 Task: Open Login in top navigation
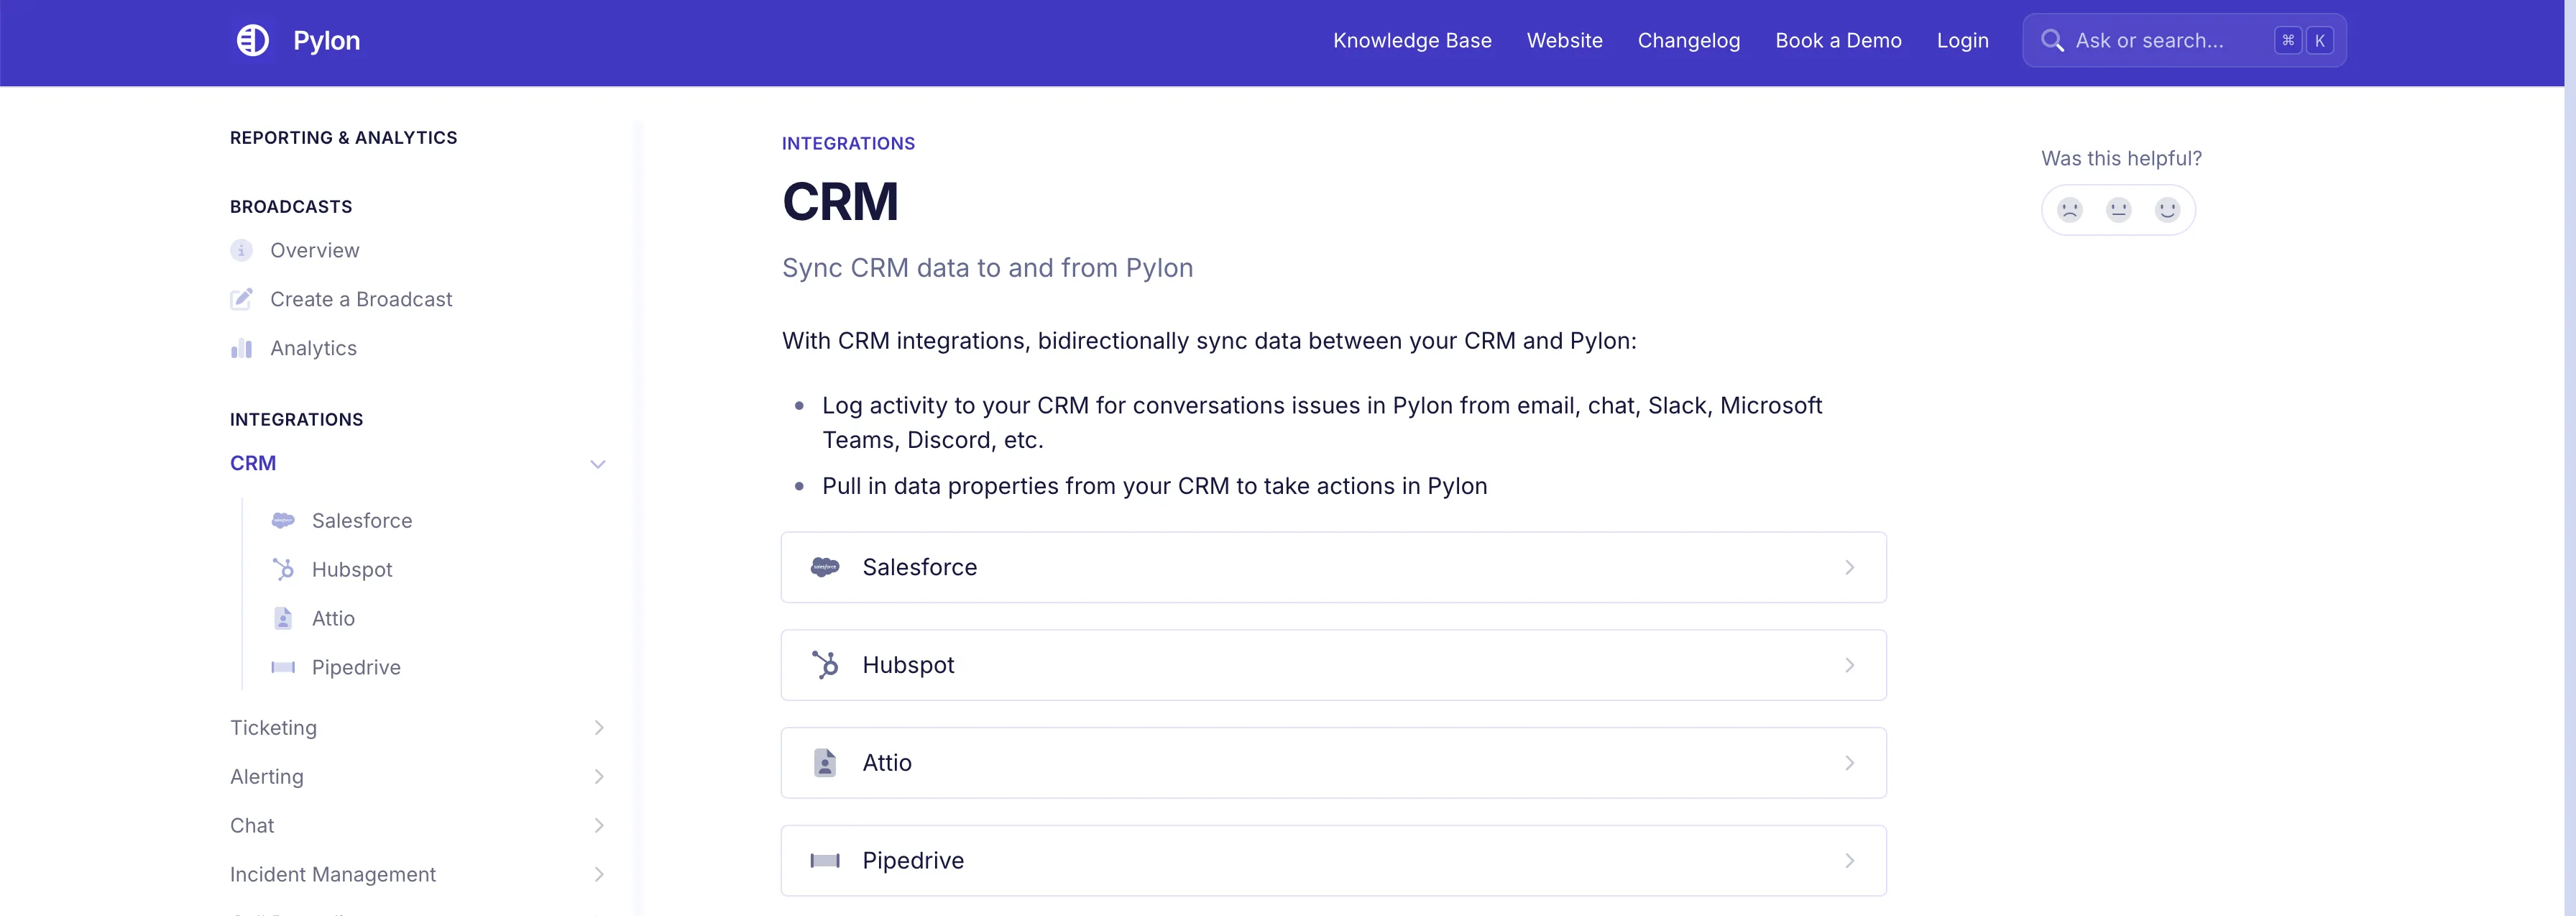click(x=1962, y=41)
